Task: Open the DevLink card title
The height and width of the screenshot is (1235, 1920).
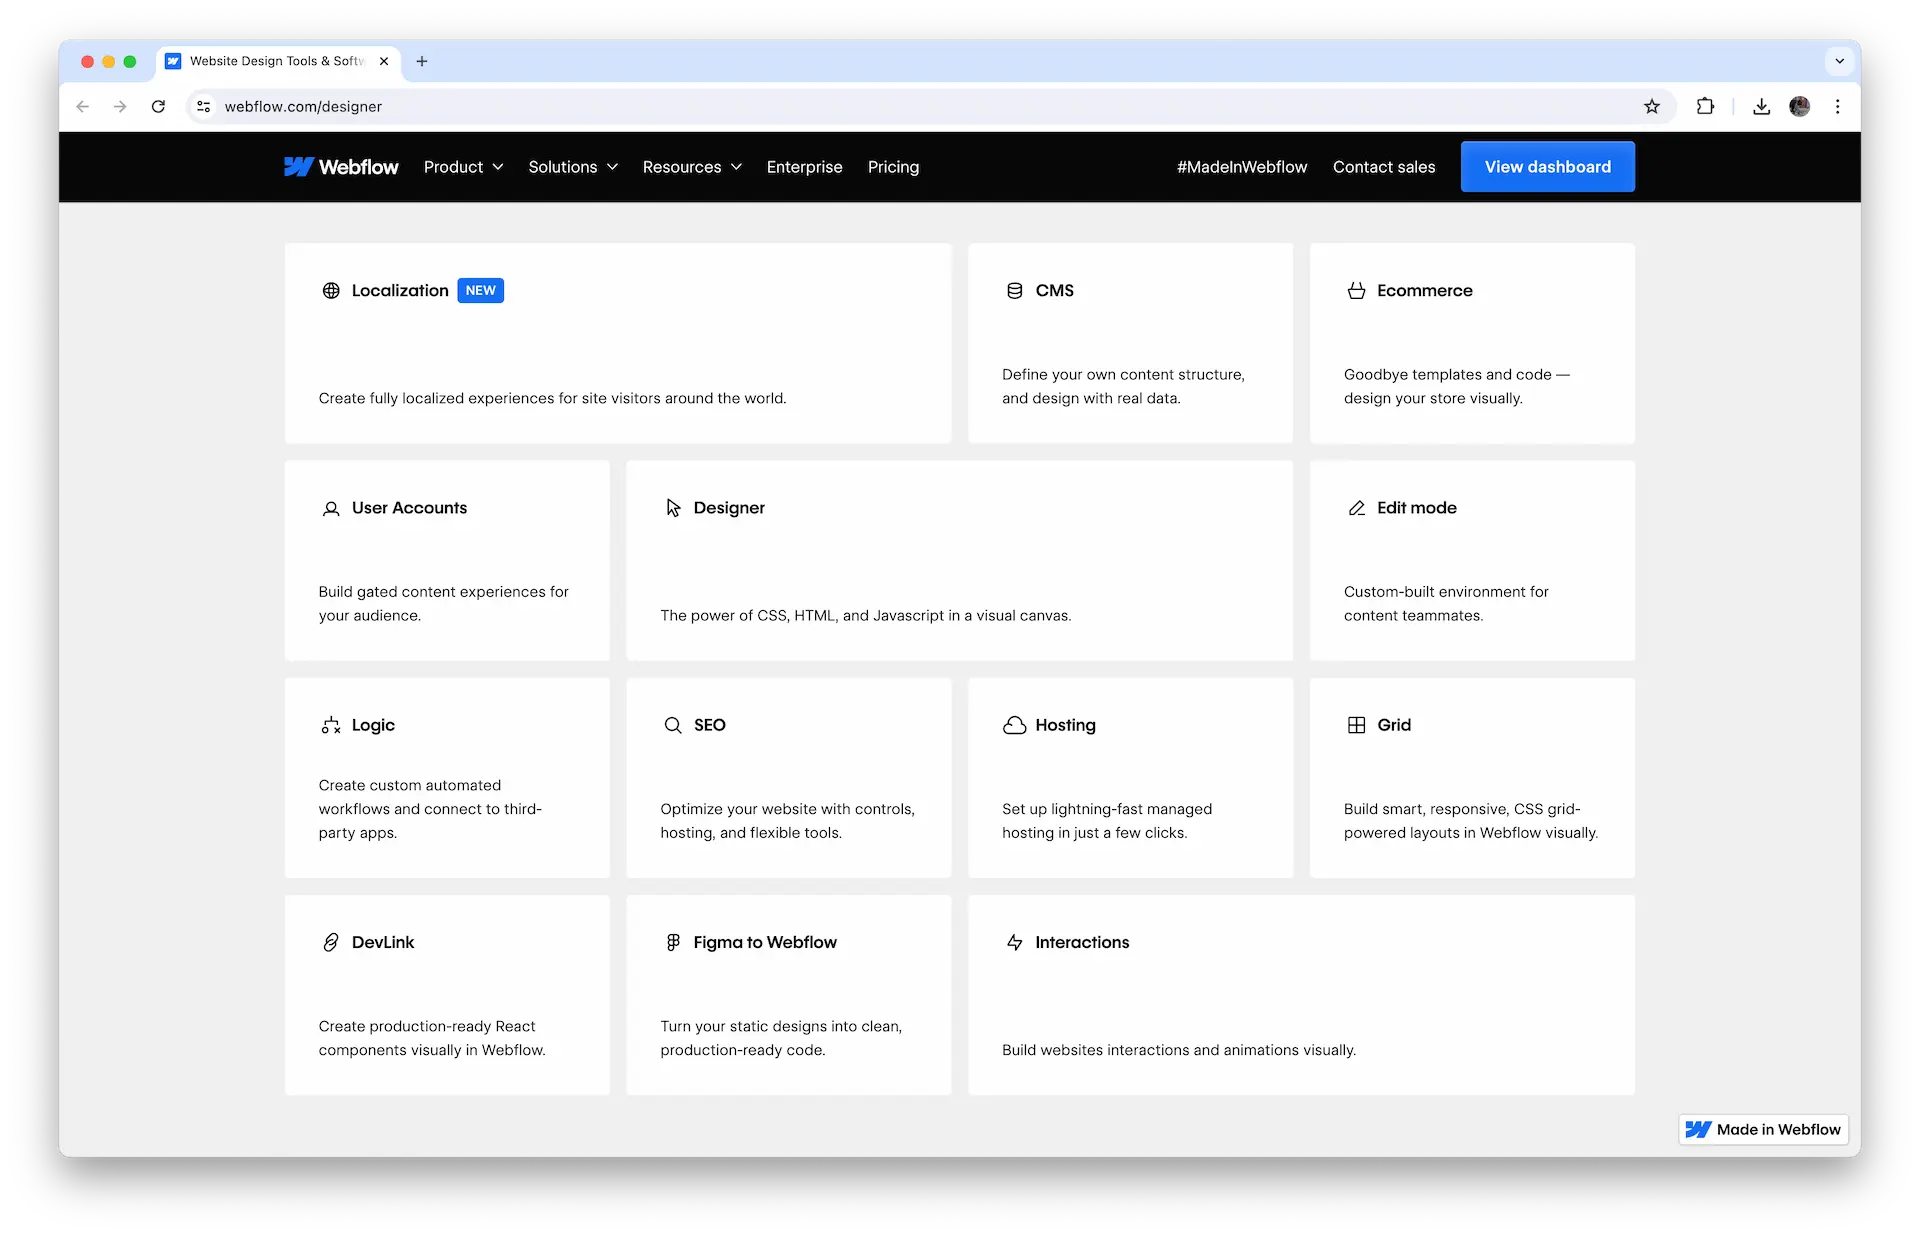Action: pyautogui.click(x=383, y=942)
